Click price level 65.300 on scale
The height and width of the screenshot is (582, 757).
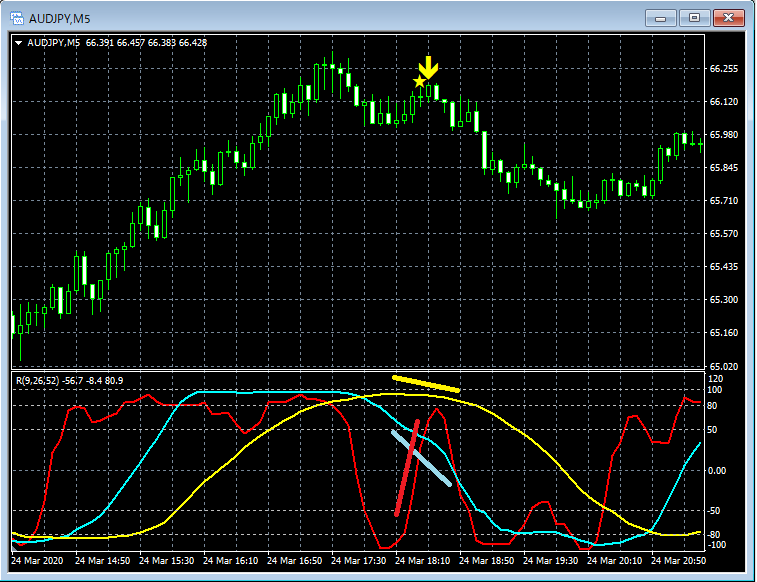point(724,300)
